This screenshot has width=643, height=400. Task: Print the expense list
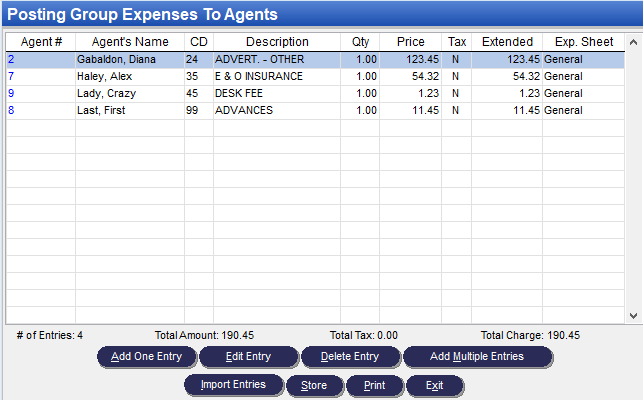[x=374, y=385]
